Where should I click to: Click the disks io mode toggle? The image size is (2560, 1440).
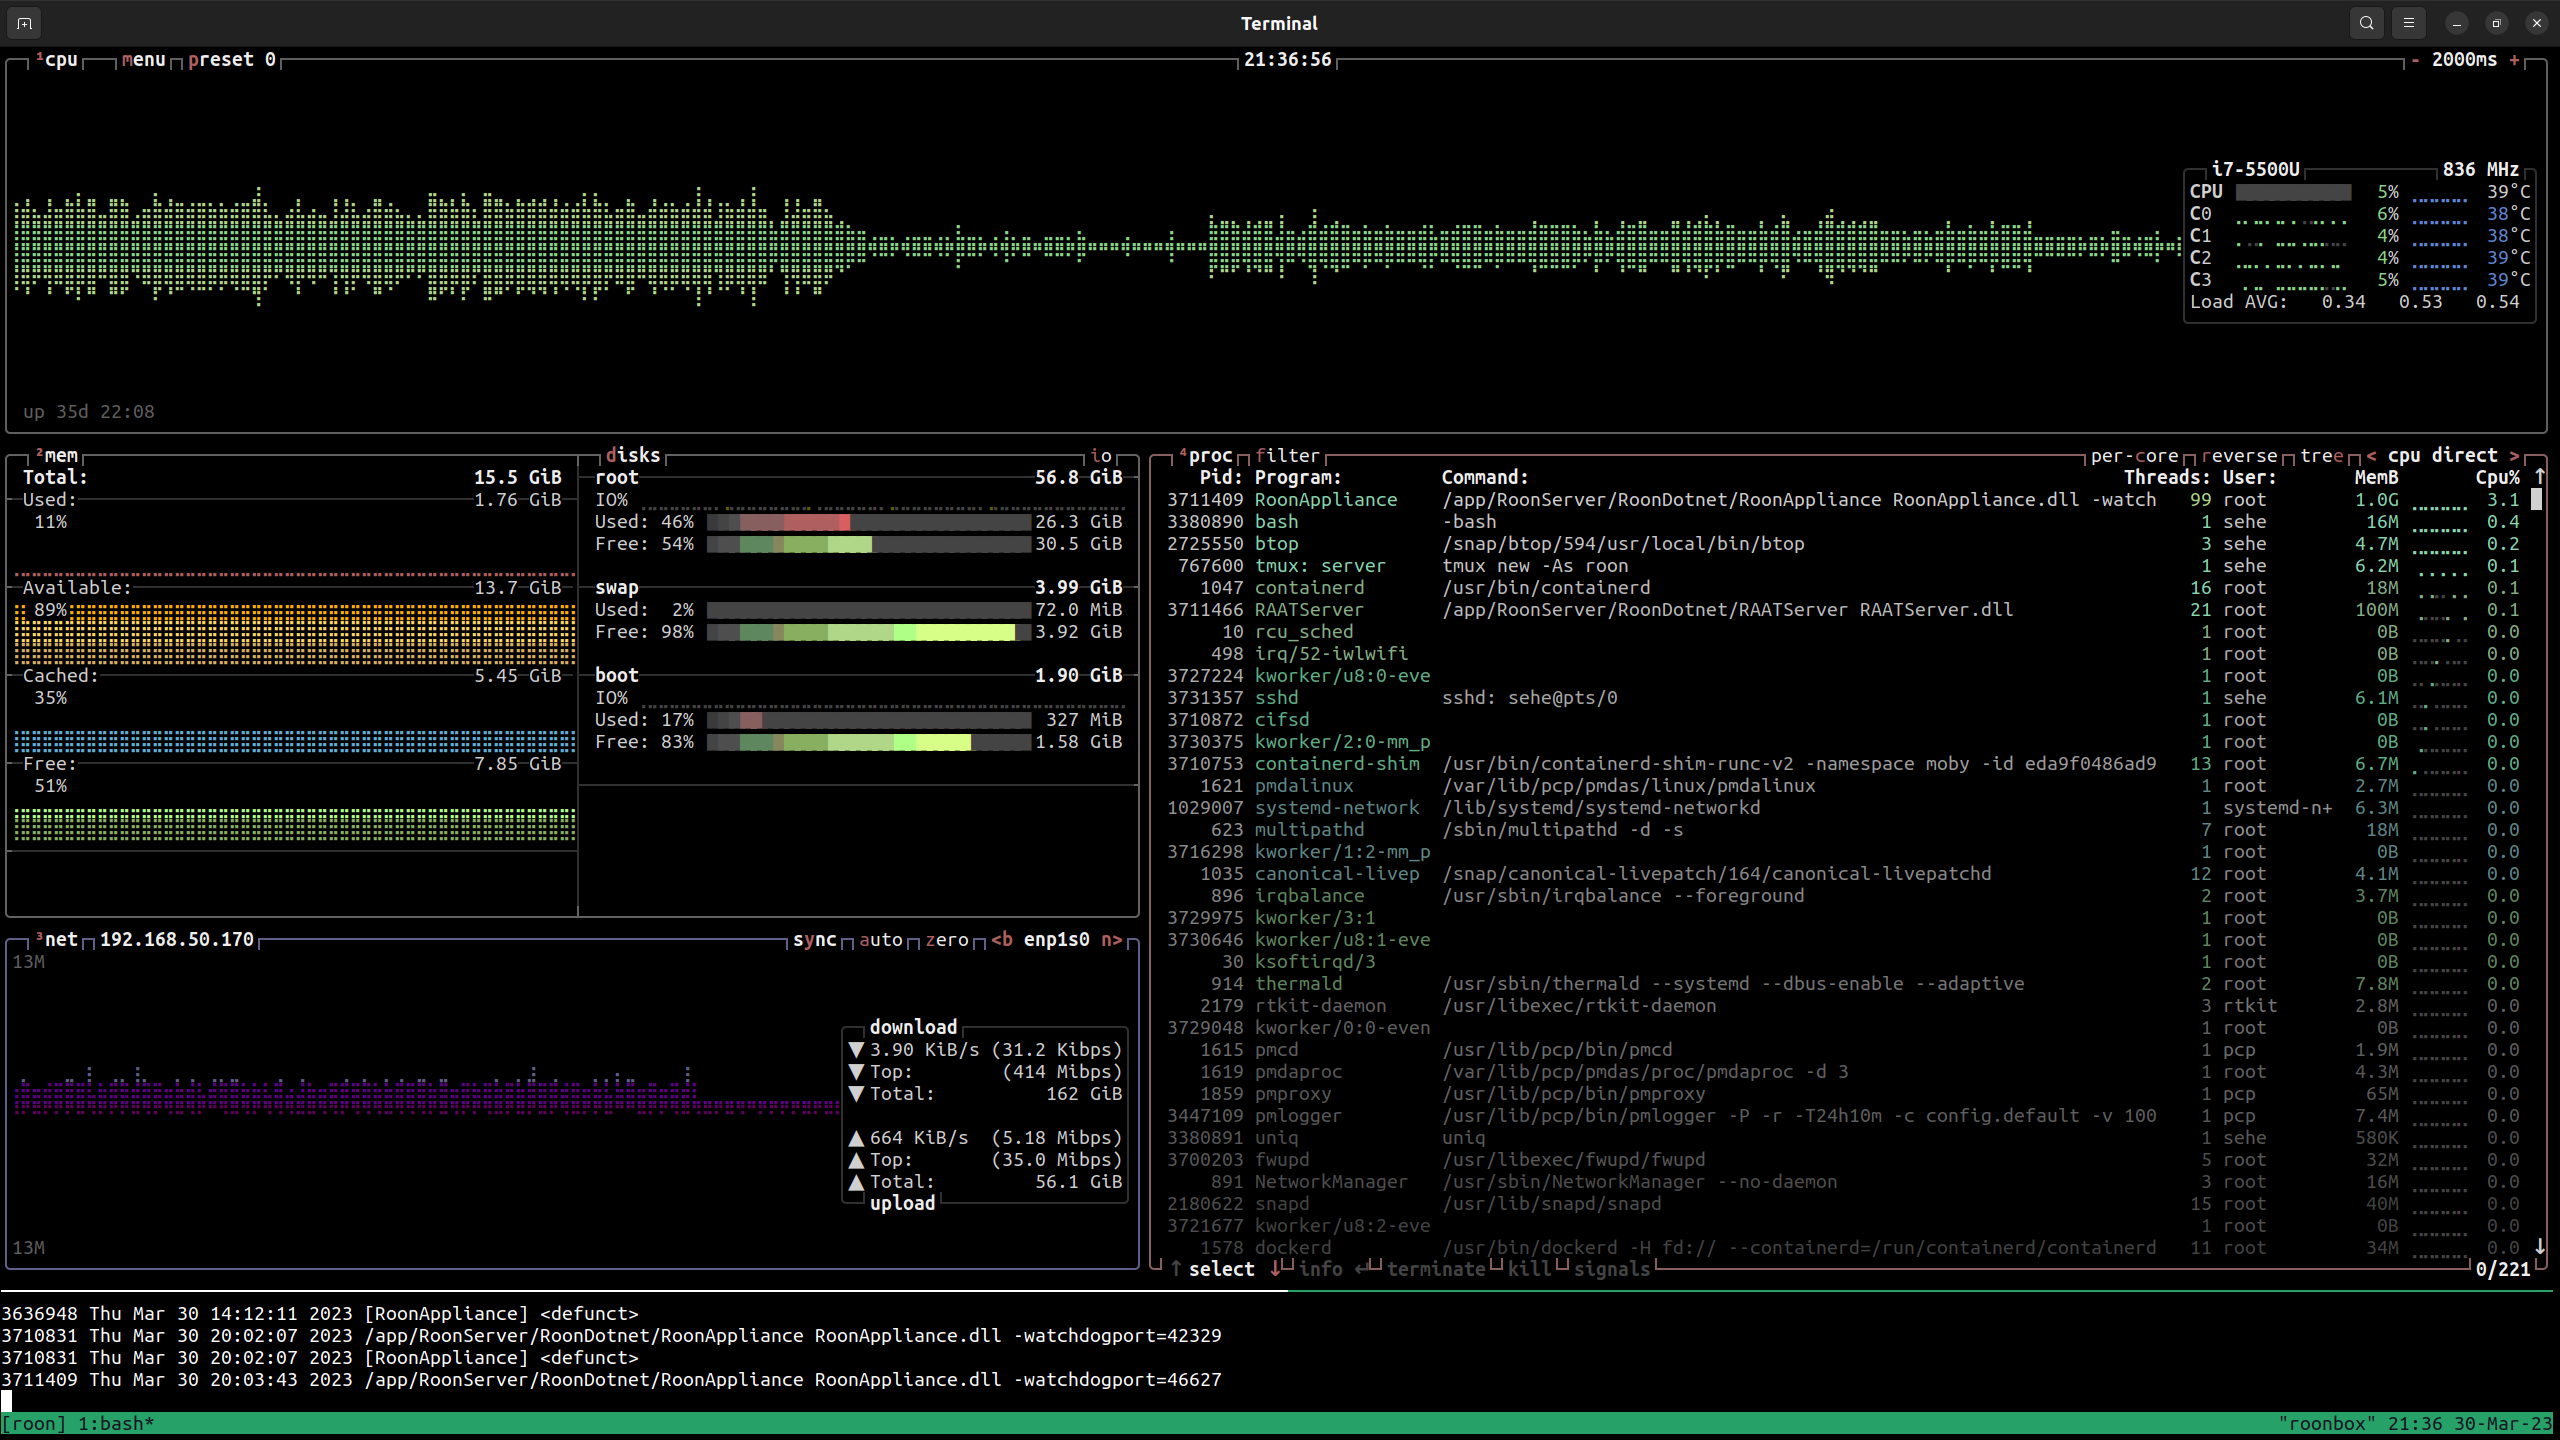pos(1100,456)
